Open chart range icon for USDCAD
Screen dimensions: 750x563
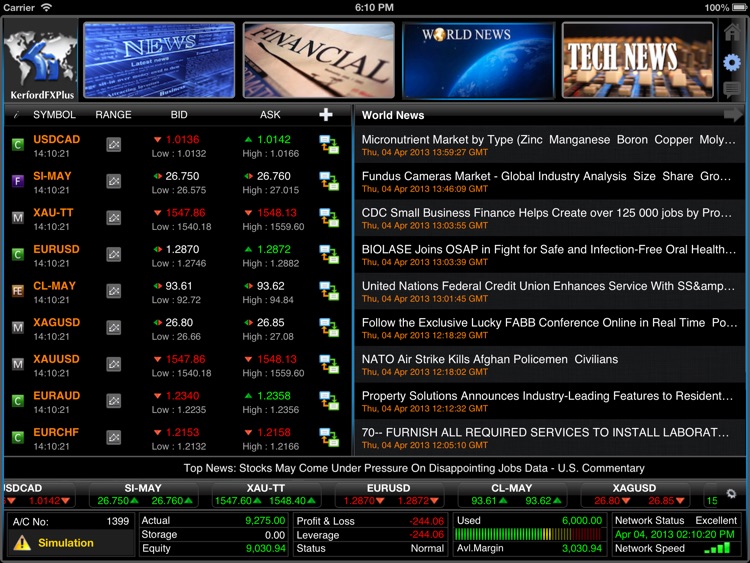(x=113, y=144)
